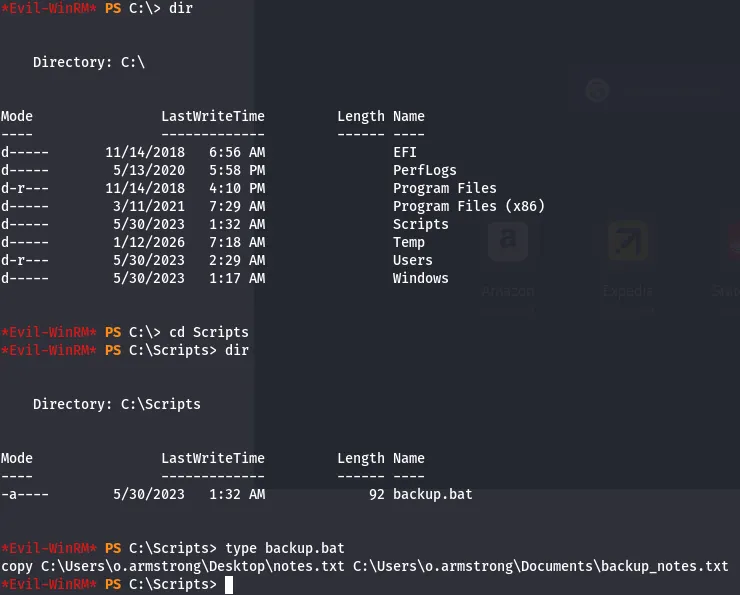Image resolution: width=740 pixels, height=595 pixels.
Task: Click the backup.bat file name in listing
Action: pos(432,494)
